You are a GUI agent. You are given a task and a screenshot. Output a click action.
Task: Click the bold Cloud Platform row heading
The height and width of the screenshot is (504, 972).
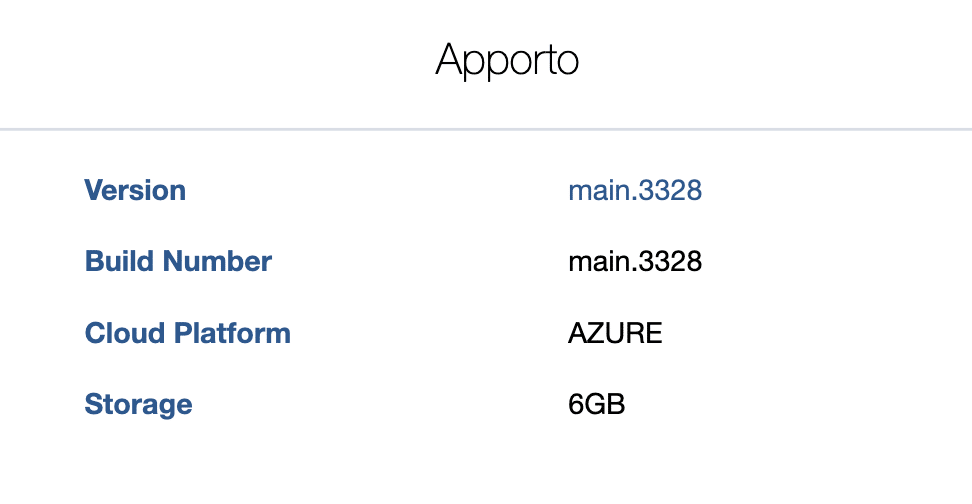point(187,333)
